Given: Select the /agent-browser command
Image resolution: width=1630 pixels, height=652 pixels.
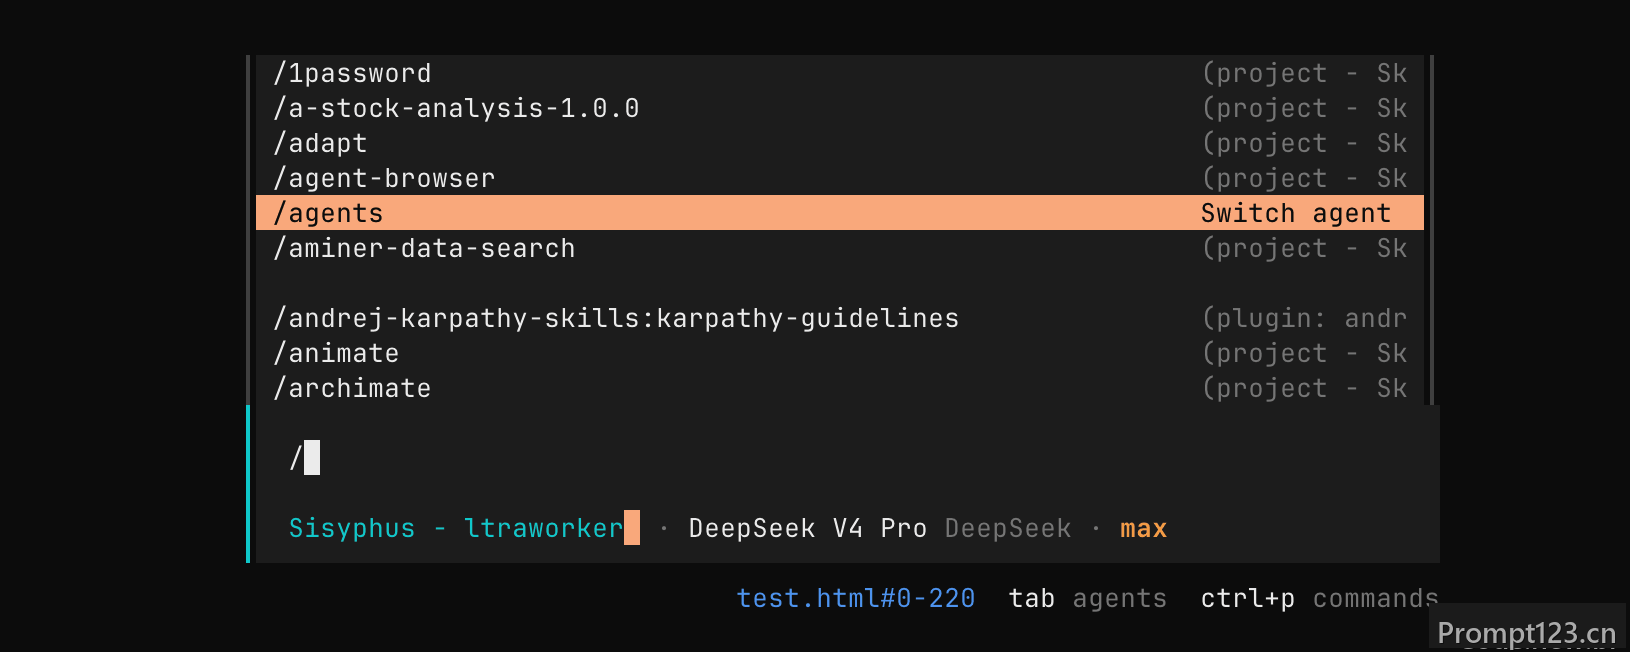Looking at the screenshot, I should click(x=840, y=178).
